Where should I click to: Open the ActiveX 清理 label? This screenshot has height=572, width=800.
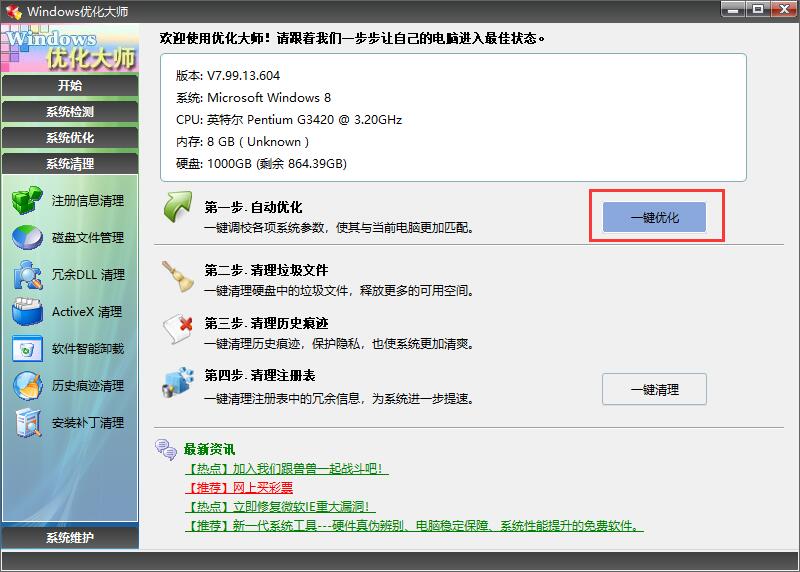87,312
